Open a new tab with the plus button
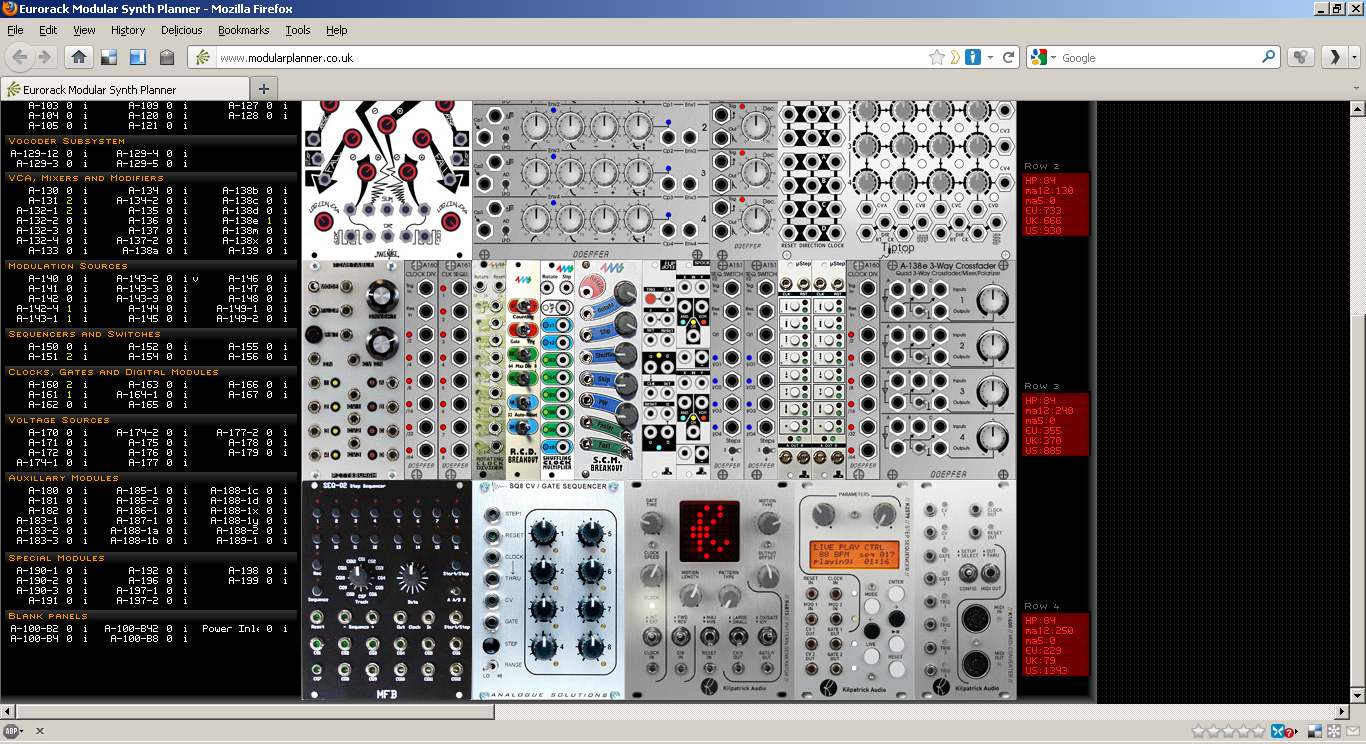 [264, 88]
